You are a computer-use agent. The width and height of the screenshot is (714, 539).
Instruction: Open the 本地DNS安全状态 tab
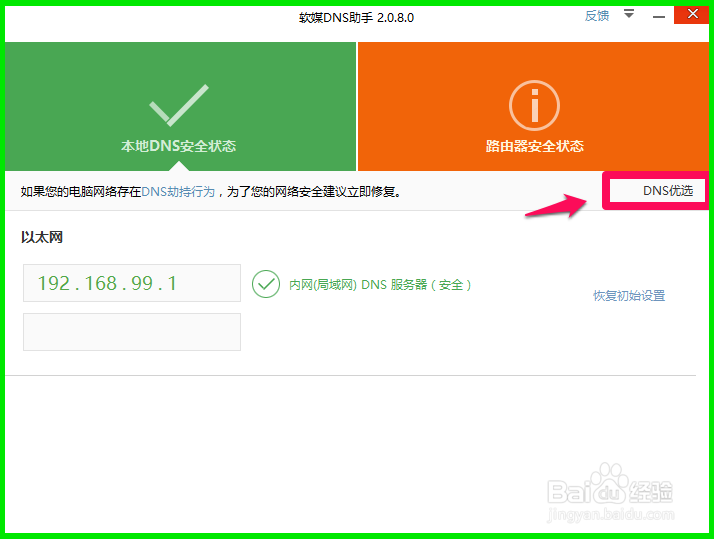pos(180,107)
